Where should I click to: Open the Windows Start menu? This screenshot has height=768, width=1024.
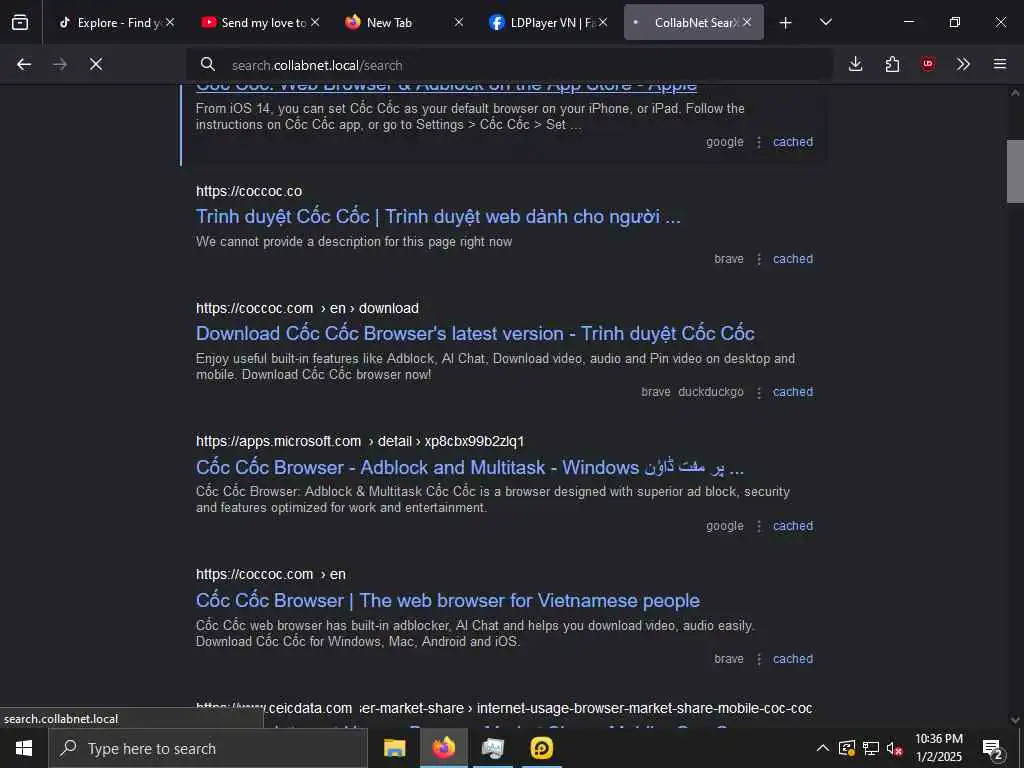coord(24,748)
